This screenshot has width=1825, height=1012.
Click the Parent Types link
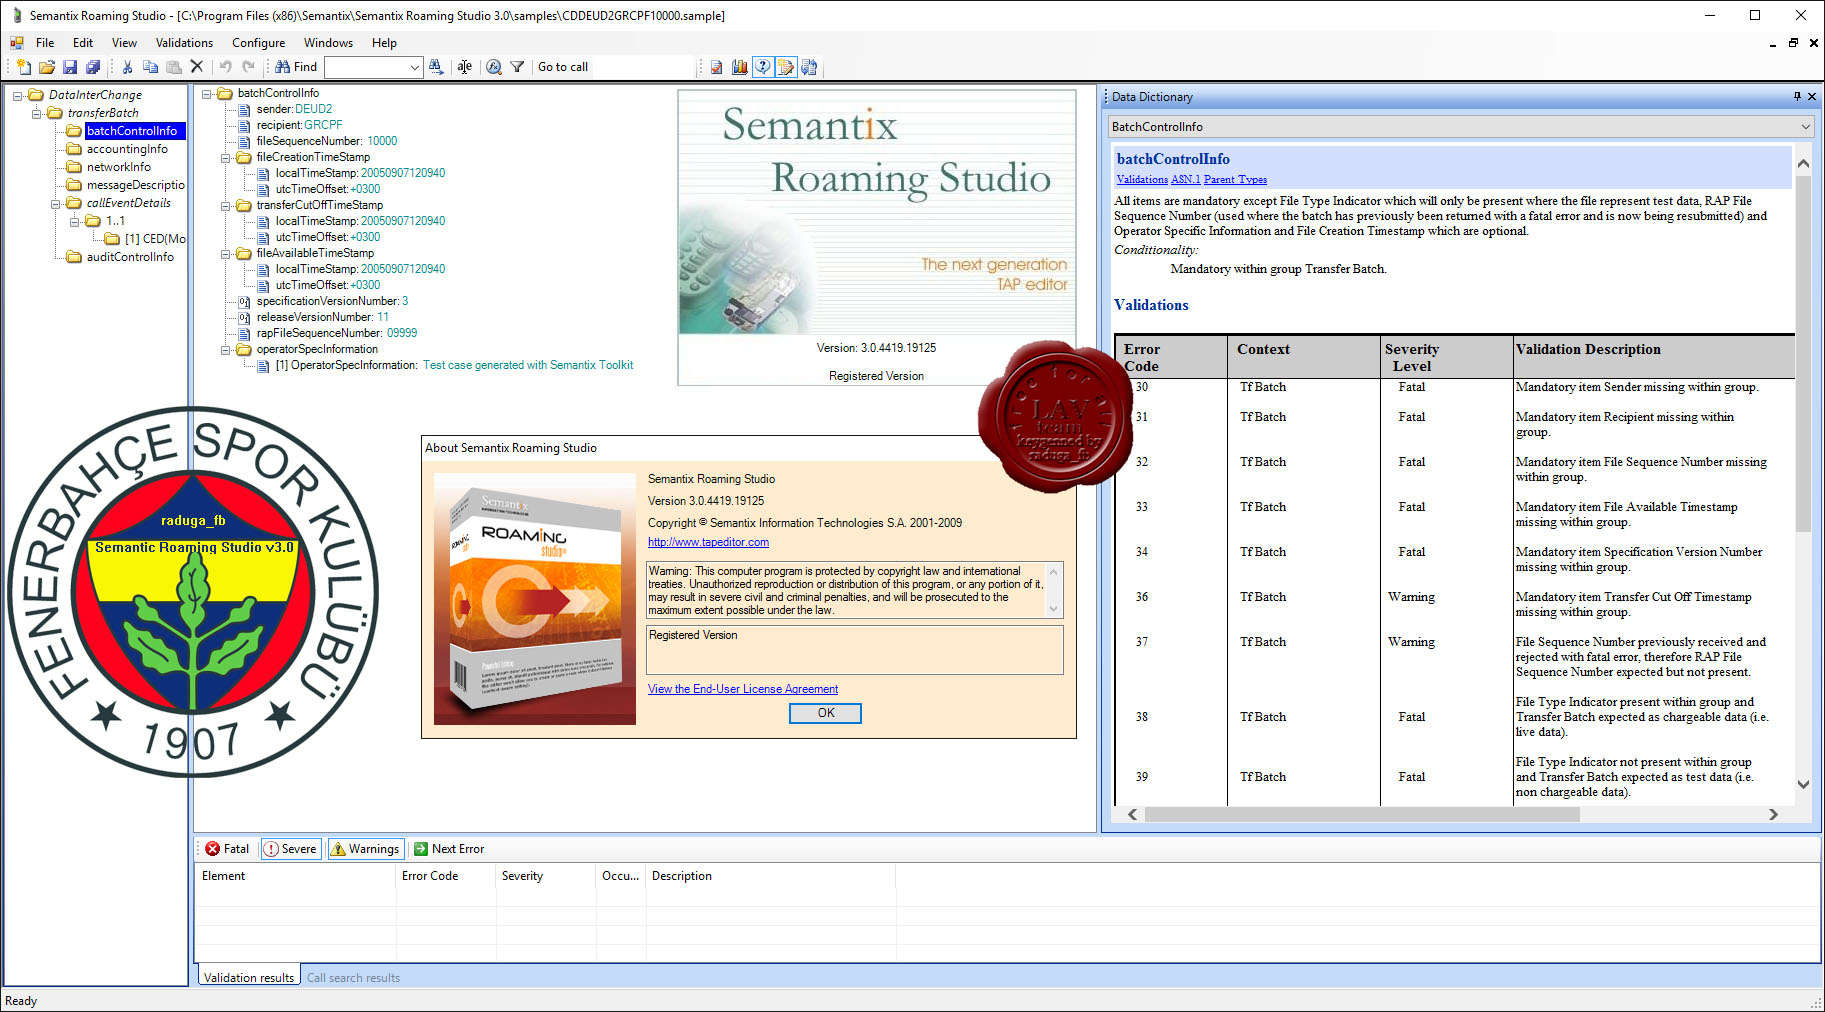1235,180
